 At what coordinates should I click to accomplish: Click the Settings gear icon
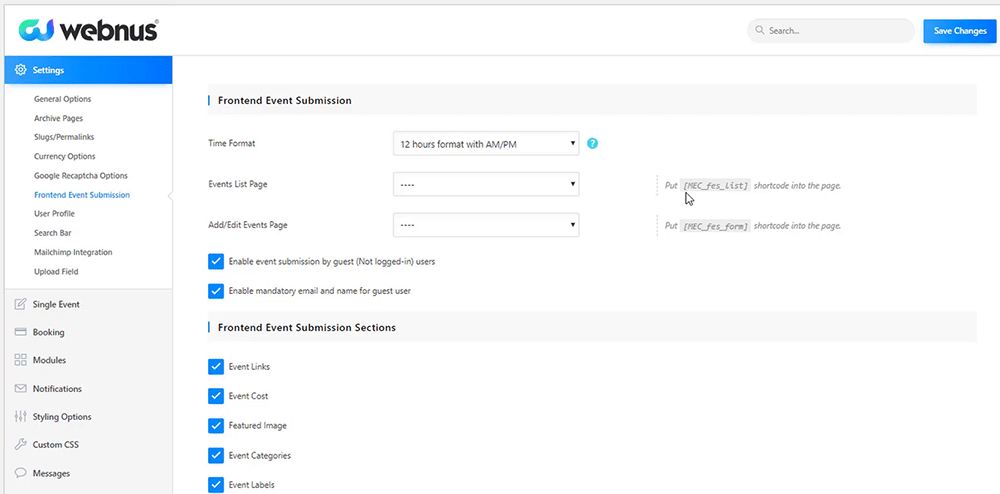point(20,70)
